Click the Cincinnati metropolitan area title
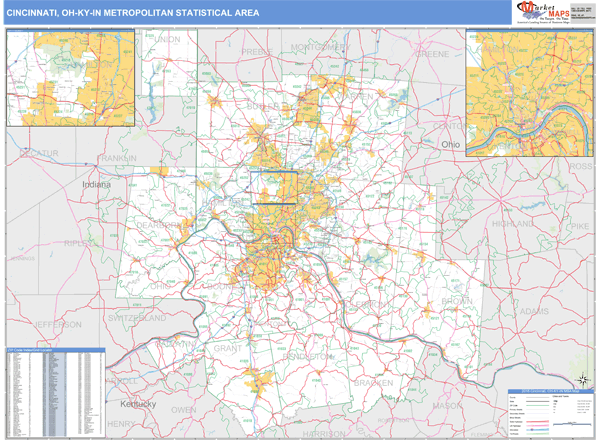The width and height of the screenshot is (600, 441). [132, 13]
